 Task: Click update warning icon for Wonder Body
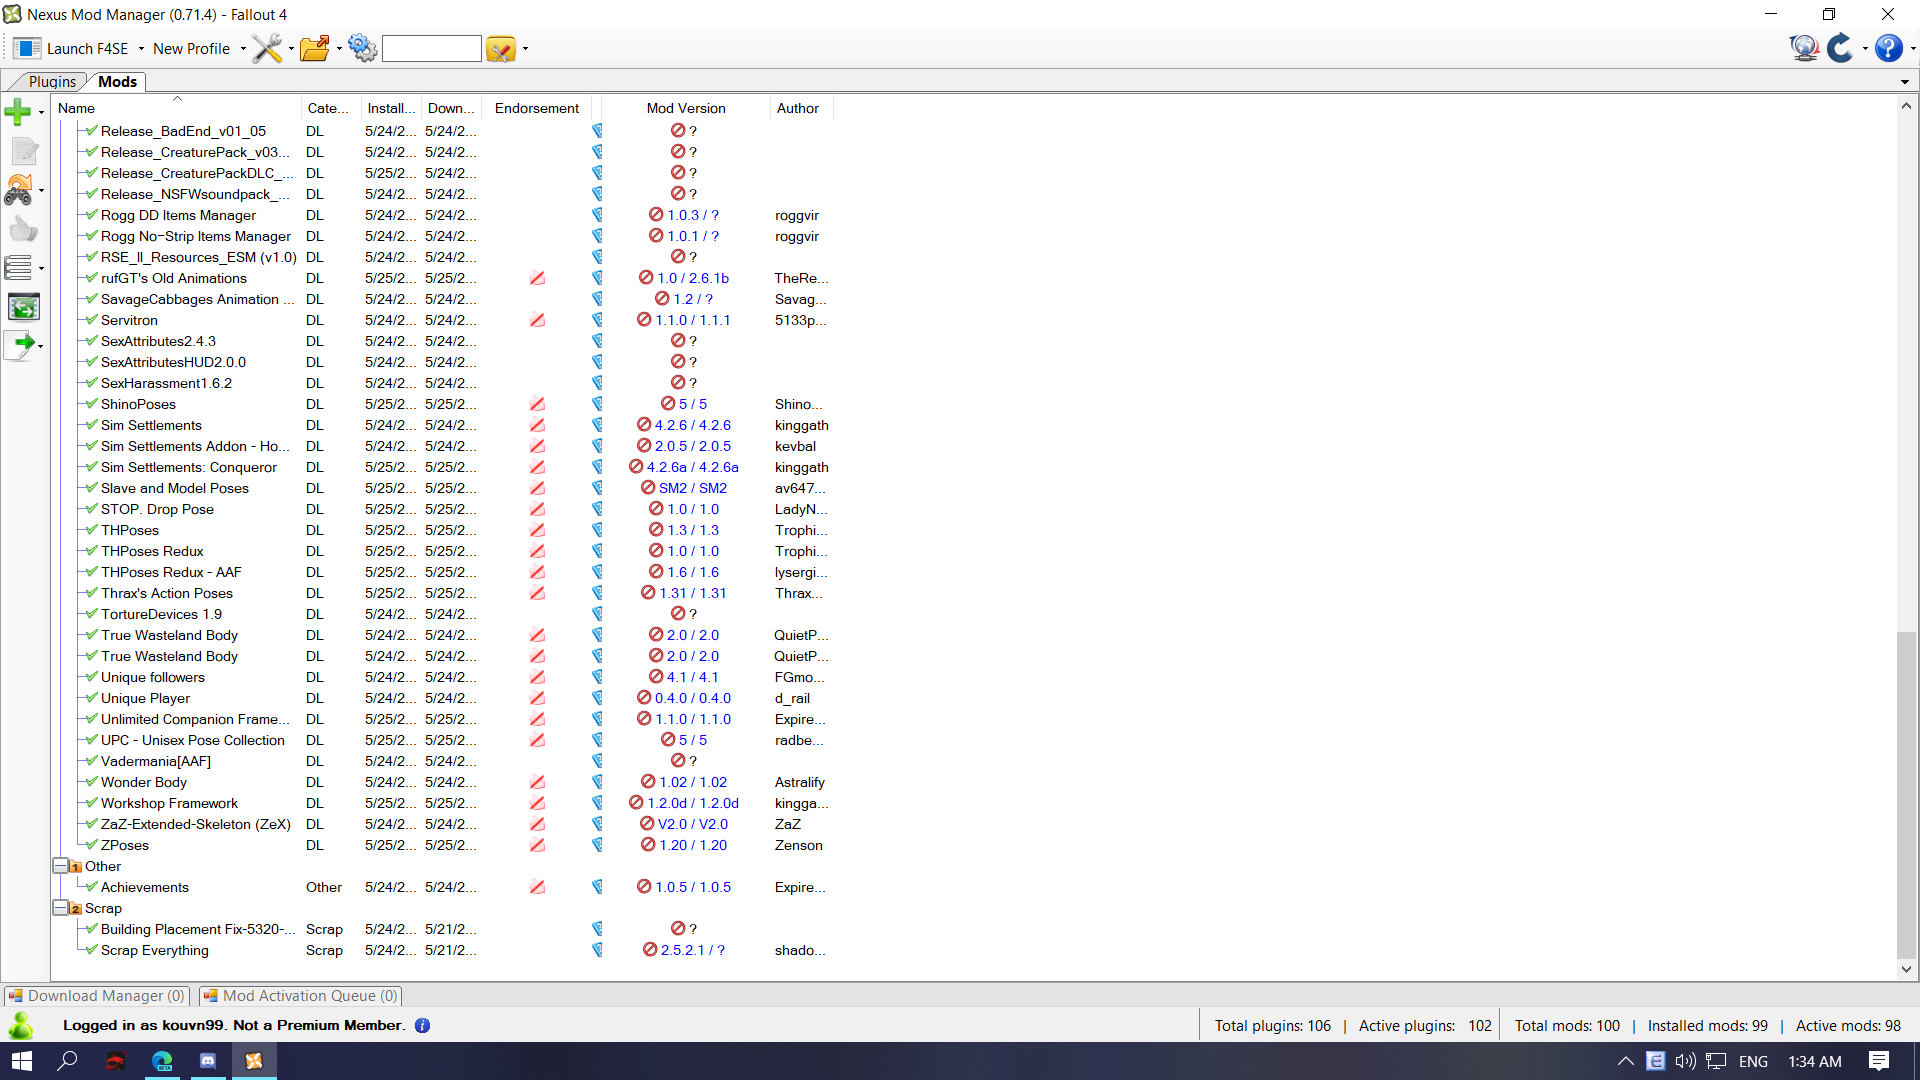click(x=648, y=782)
